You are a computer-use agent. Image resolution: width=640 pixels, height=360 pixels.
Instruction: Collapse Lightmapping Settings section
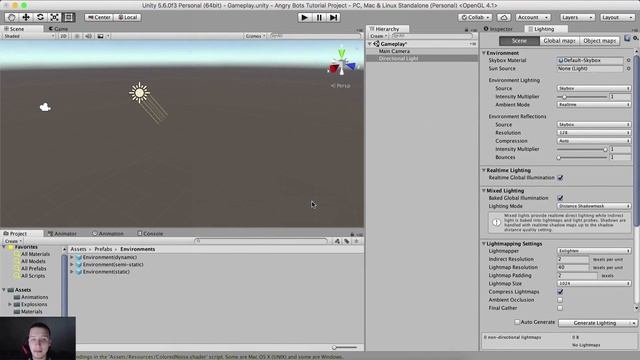pos(484,244)
